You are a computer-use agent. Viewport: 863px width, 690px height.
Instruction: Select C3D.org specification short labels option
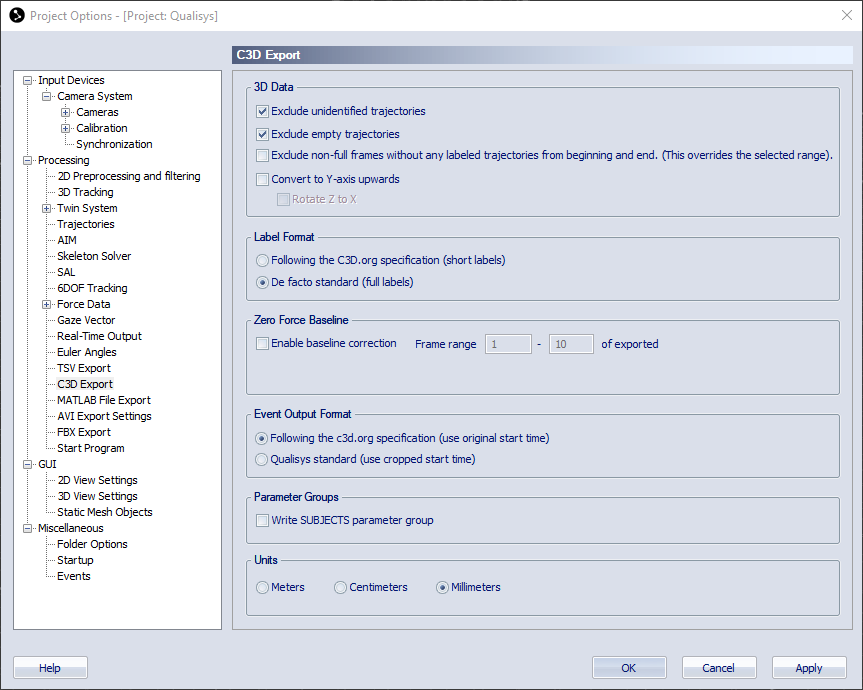(x=263, y=260)
